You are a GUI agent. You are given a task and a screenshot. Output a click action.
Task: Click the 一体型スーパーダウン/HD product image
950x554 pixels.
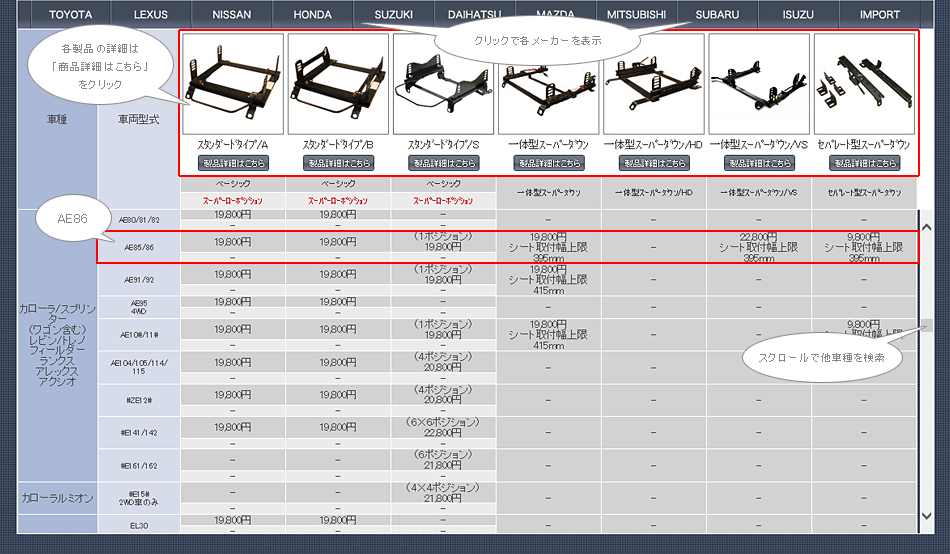[x=654, y=84]
